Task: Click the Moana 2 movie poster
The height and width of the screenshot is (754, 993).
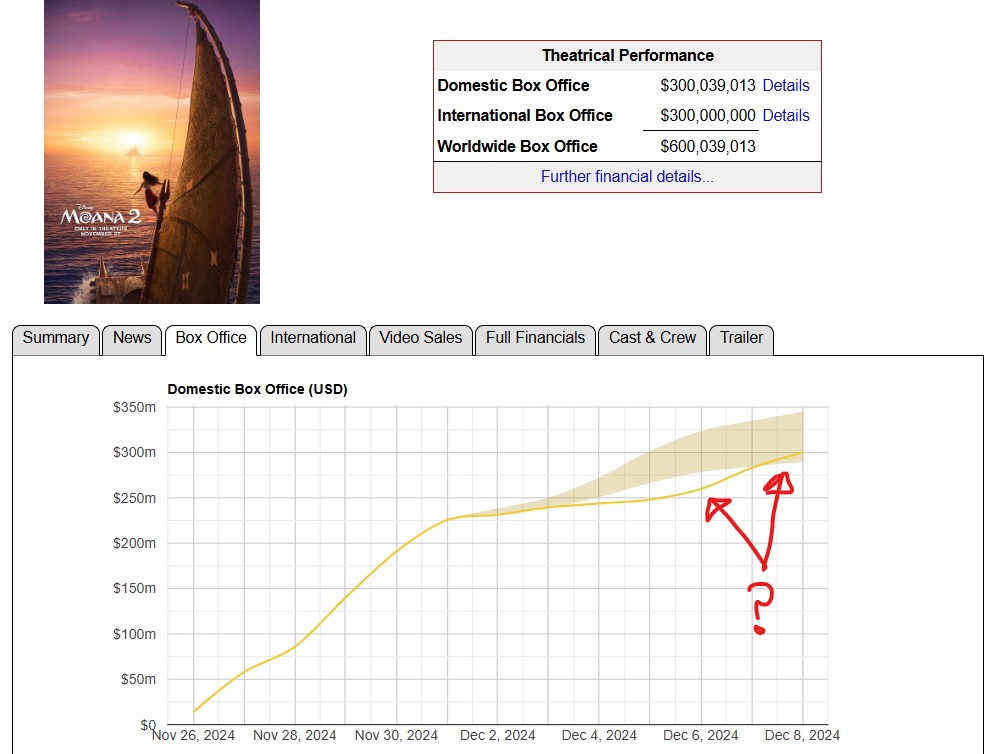Action: coord(152,150)
